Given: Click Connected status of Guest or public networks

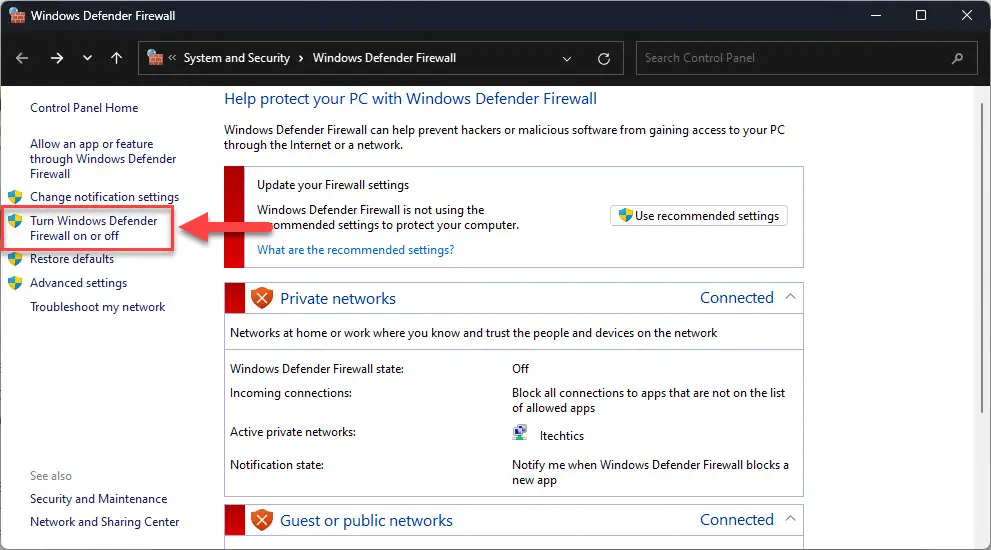Looking at the screenshot, I should pyautogui.click(x=736, y=520).
